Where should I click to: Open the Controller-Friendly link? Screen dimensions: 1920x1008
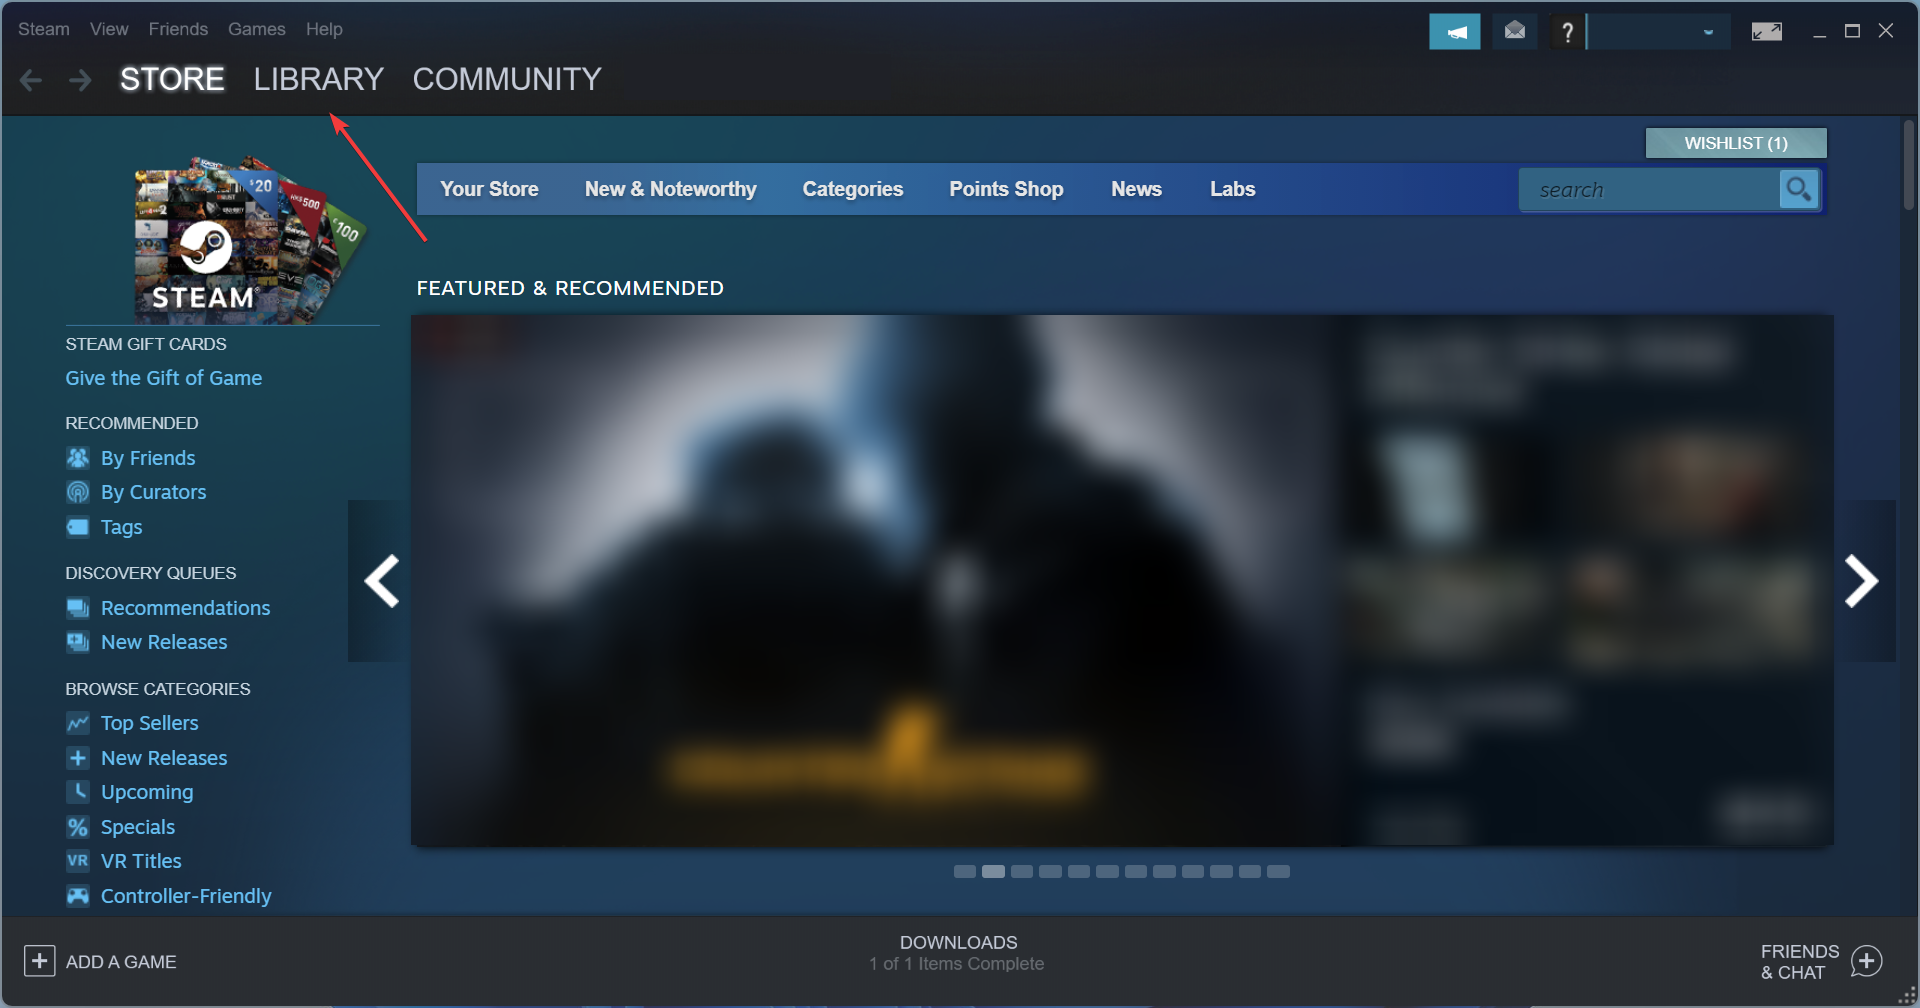186,896
